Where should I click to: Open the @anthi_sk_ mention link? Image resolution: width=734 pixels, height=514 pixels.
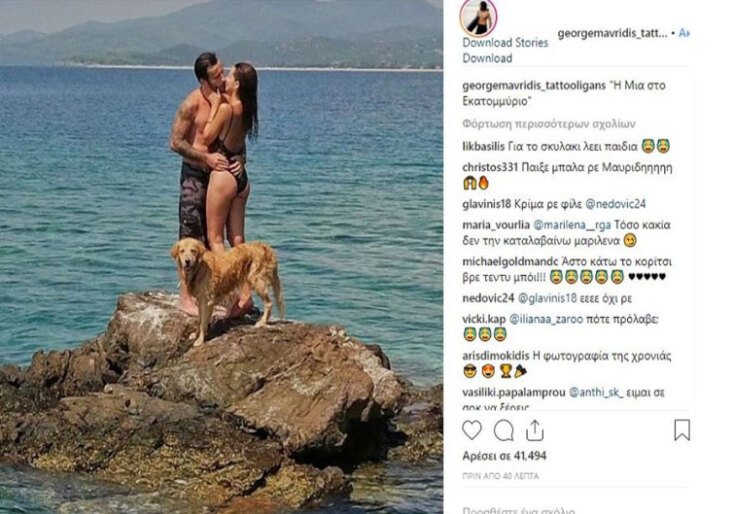coord(596,393)
